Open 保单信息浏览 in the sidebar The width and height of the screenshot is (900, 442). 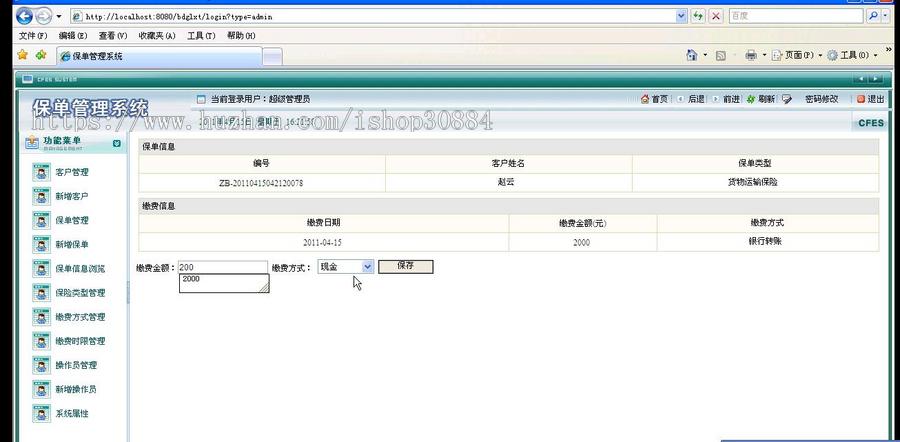coord(80,269)
